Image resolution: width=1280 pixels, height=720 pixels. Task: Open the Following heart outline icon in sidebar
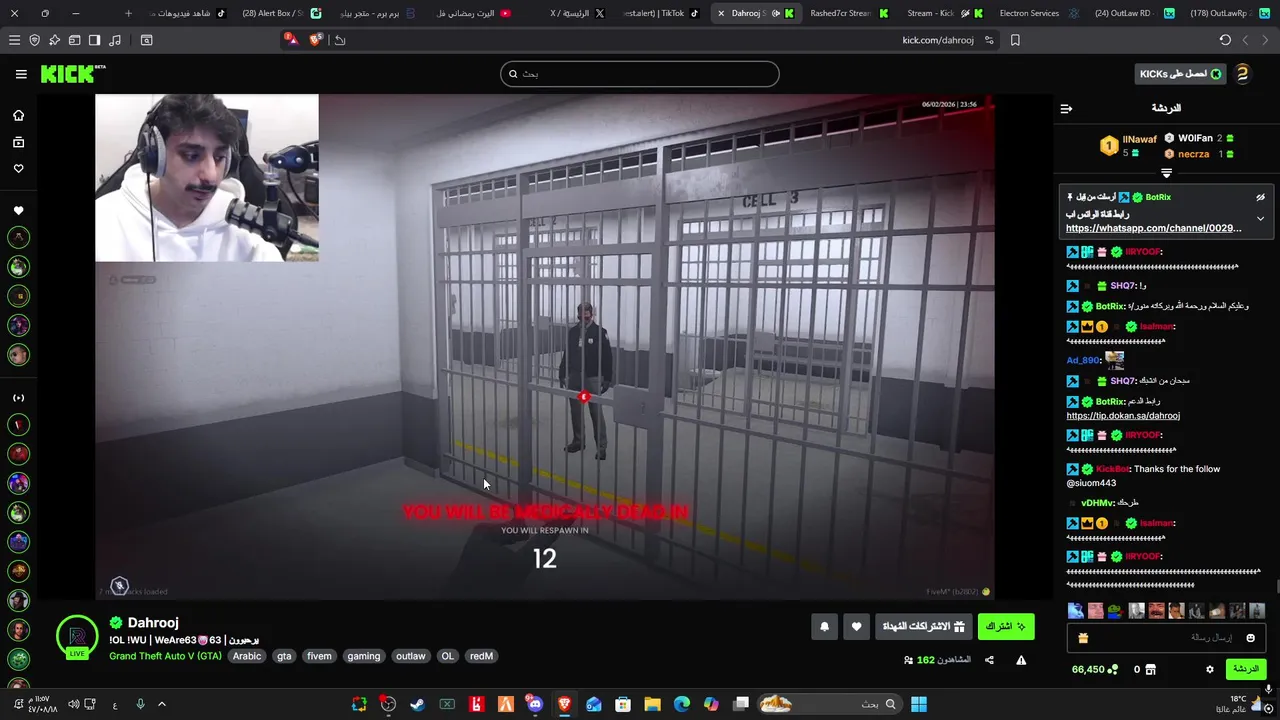[18, 168]
